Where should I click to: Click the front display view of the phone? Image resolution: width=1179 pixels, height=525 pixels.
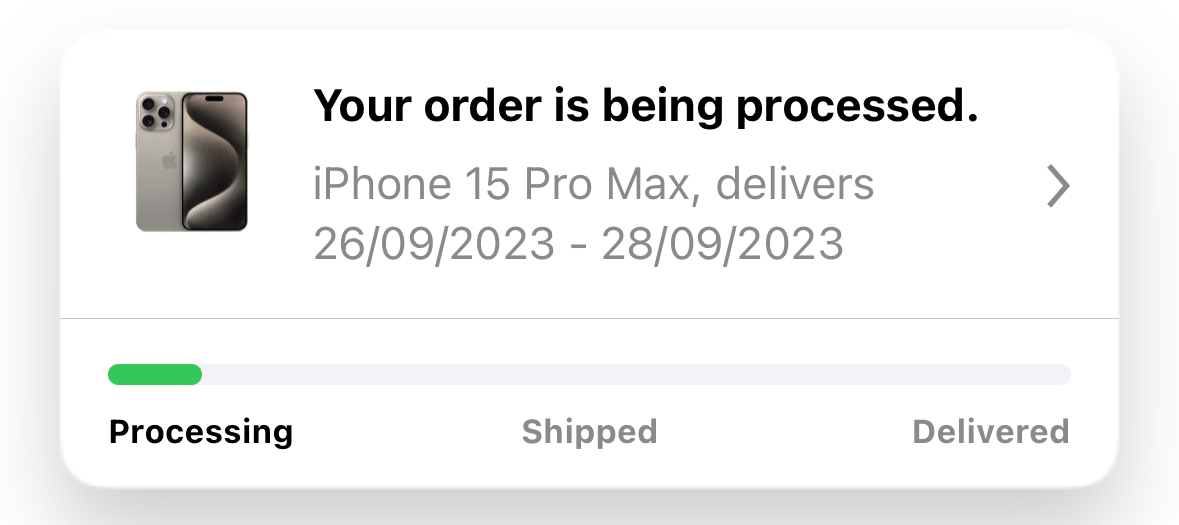coord(215,162)
